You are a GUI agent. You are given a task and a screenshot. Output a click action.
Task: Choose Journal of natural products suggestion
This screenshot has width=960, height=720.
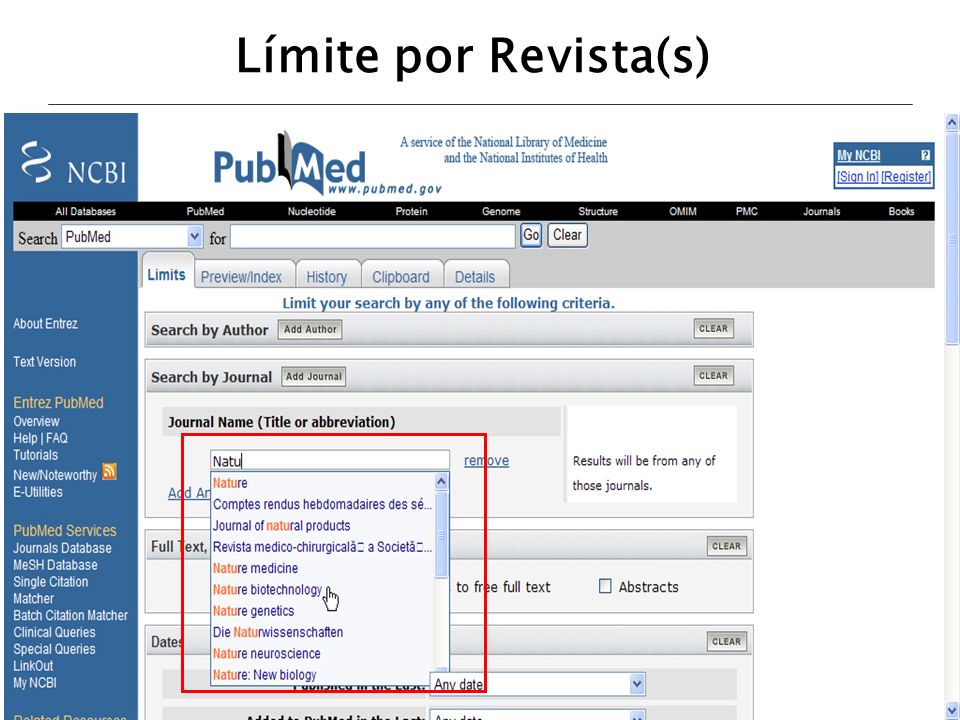tap(282, 526)
